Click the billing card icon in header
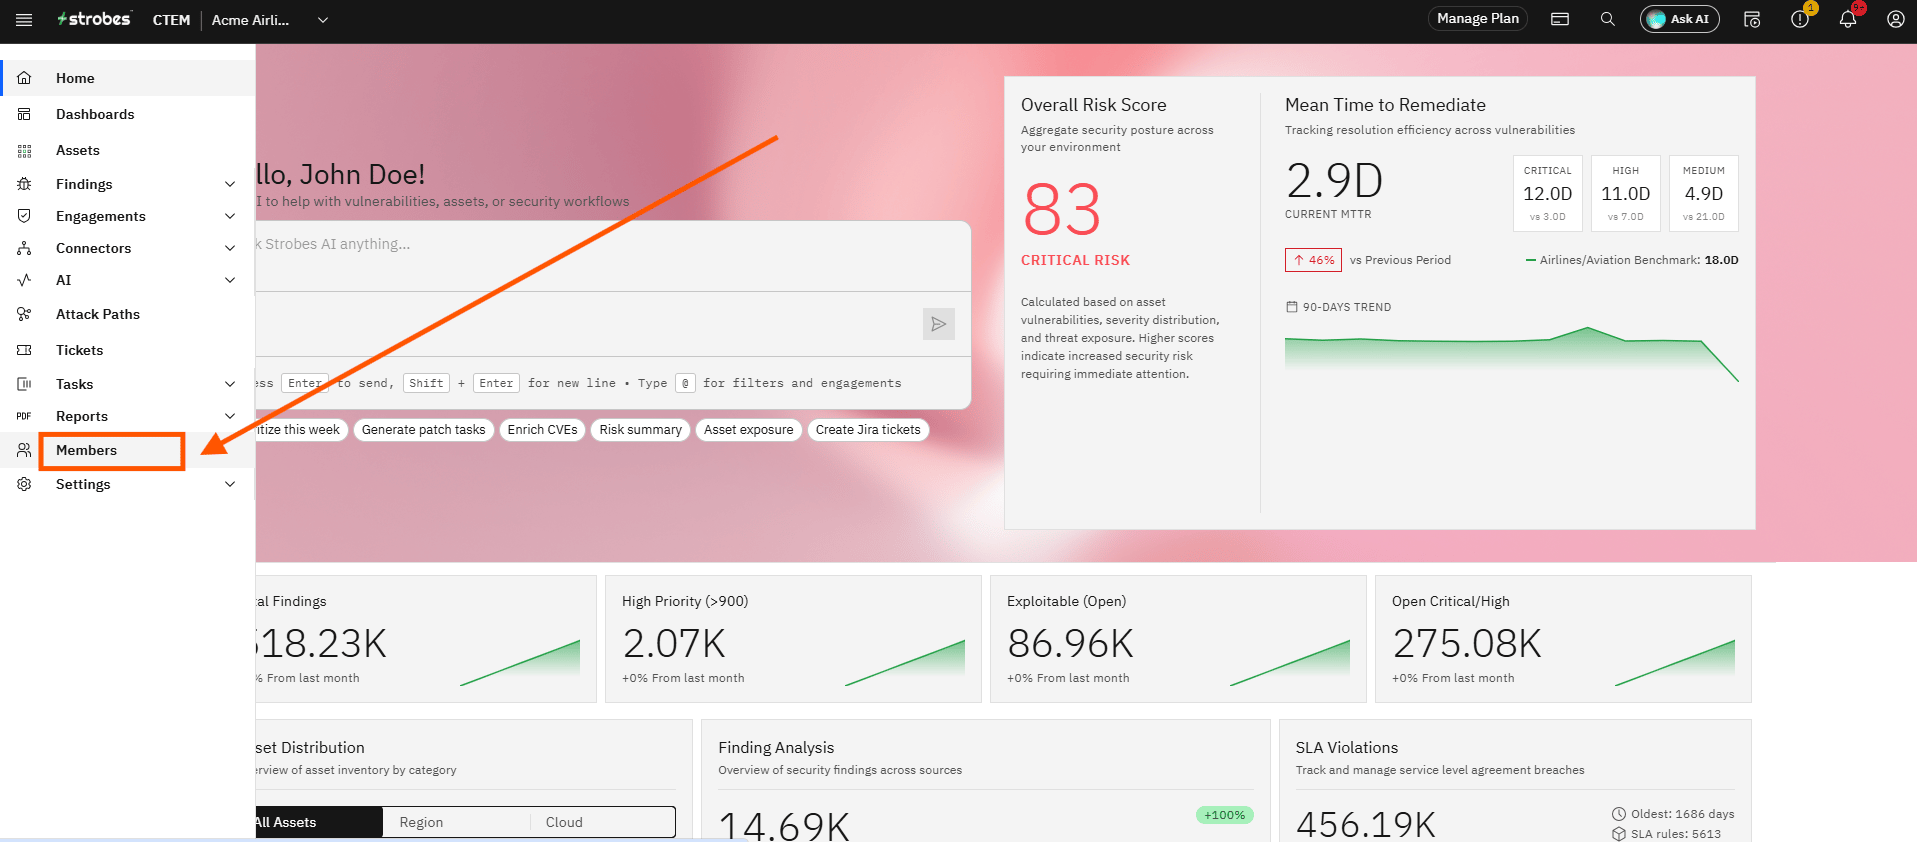Screen dimensions: 1917x842 (x=1560, y=19)
